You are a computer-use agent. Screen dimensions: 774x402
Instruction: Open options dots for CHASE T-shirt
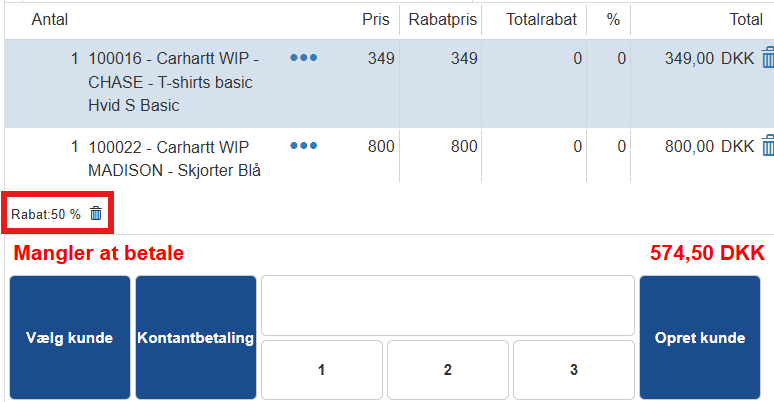click(x=303, y=58)
